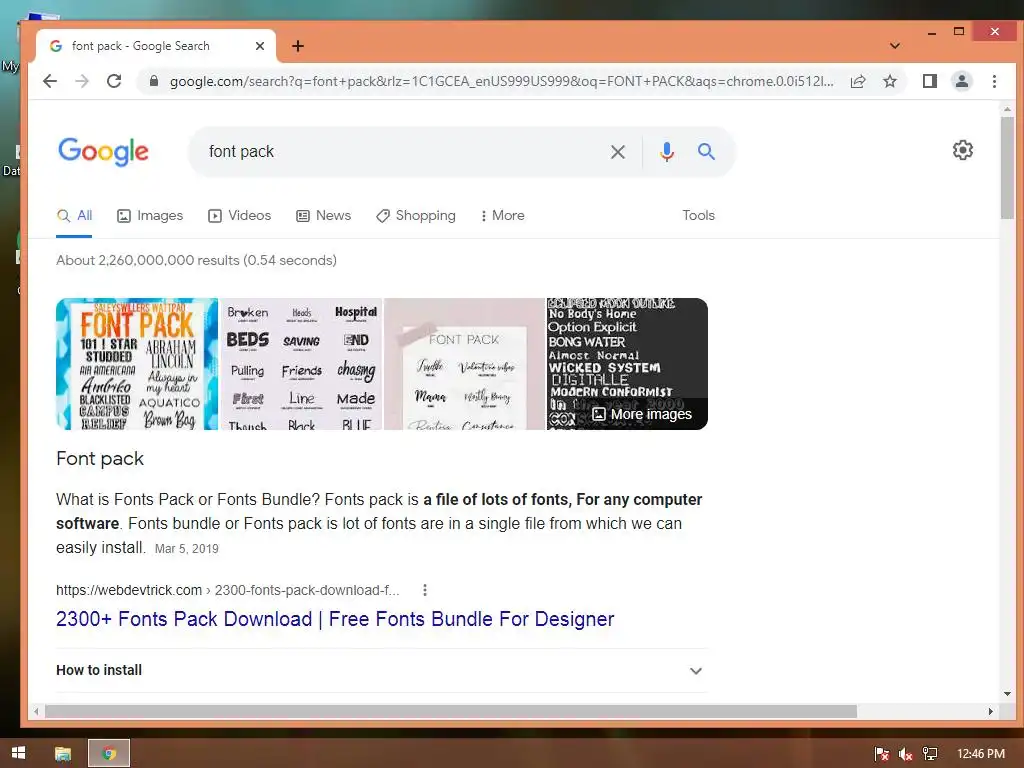Click the Chrome taskbar button

pyautogui.click(x=109, y=754)
